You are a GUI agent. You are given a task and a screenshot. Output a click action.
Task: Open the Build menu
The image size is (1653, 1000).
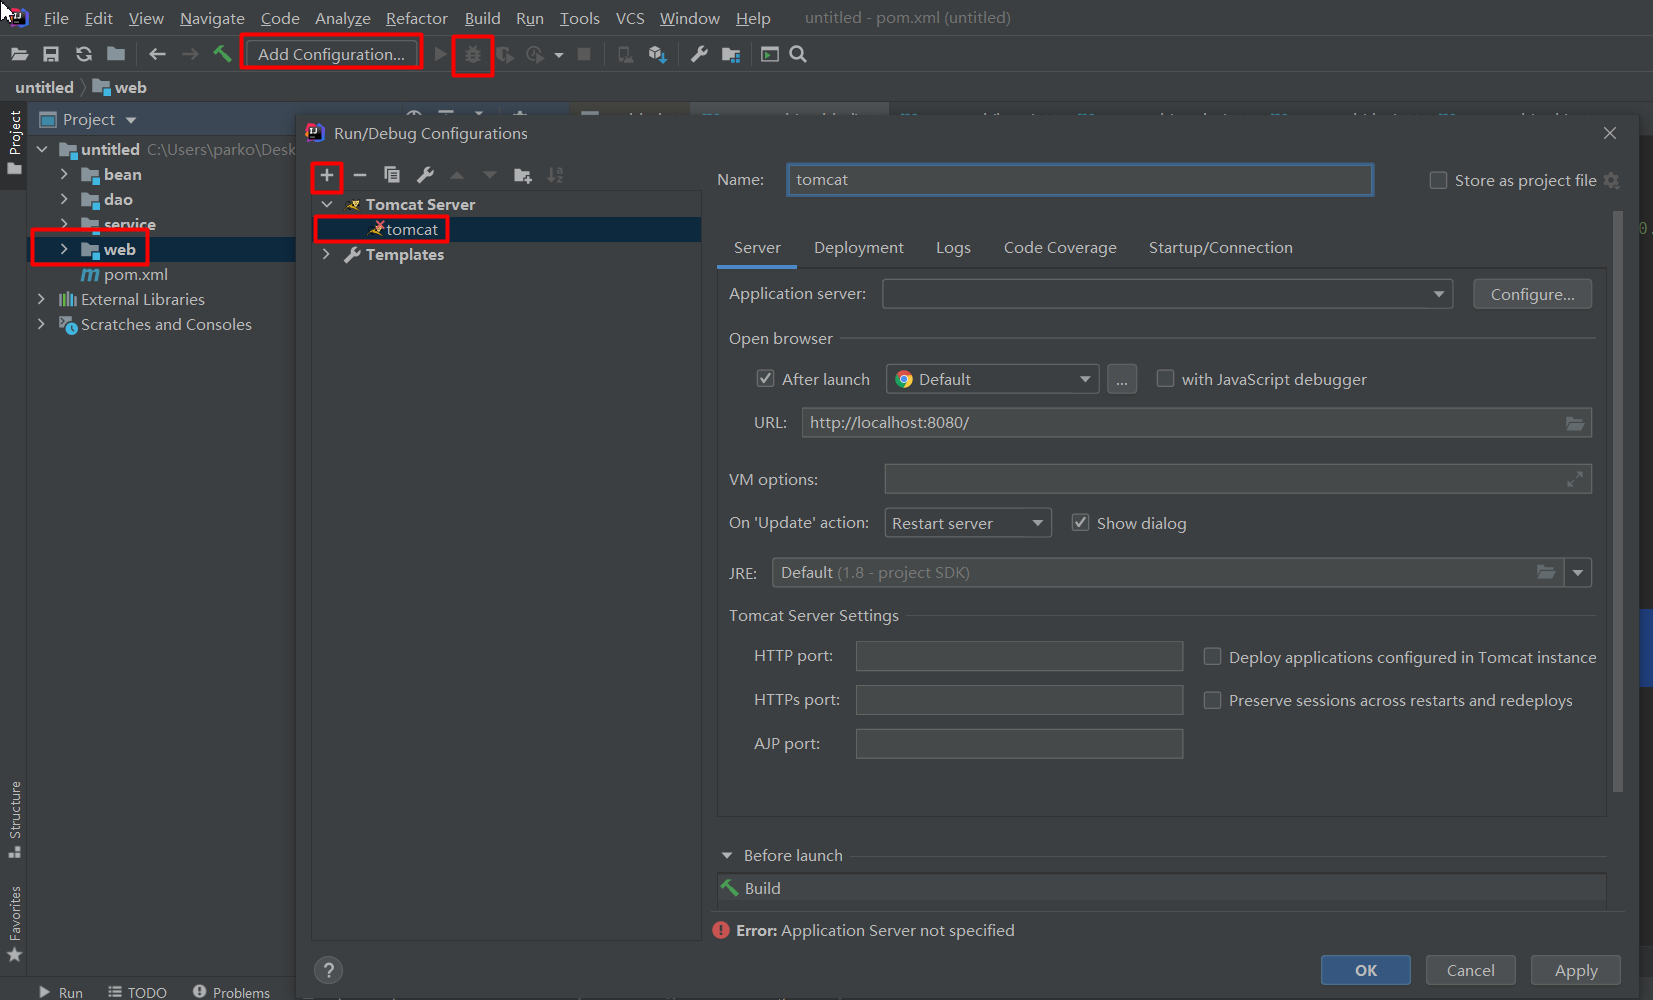tap(482, 18)
